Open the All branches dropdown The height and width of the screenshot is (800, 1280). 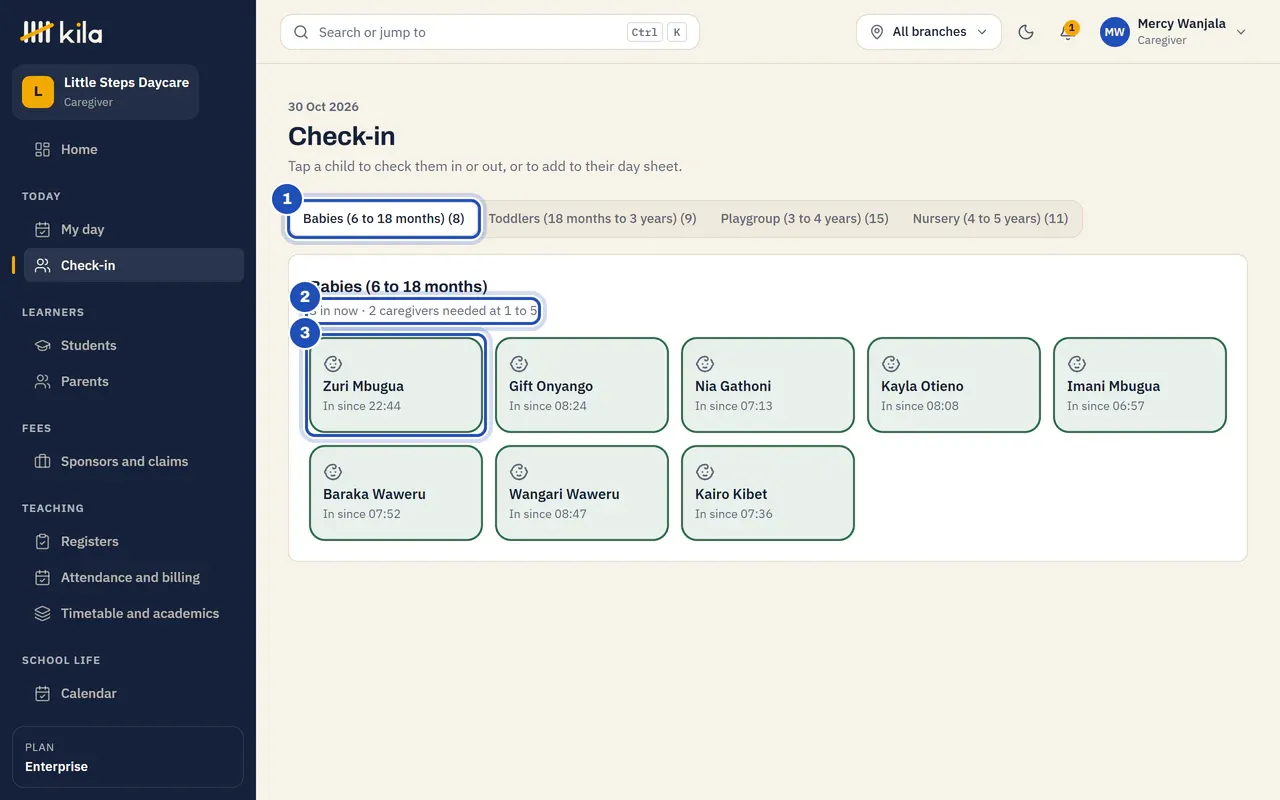point(929,32)
